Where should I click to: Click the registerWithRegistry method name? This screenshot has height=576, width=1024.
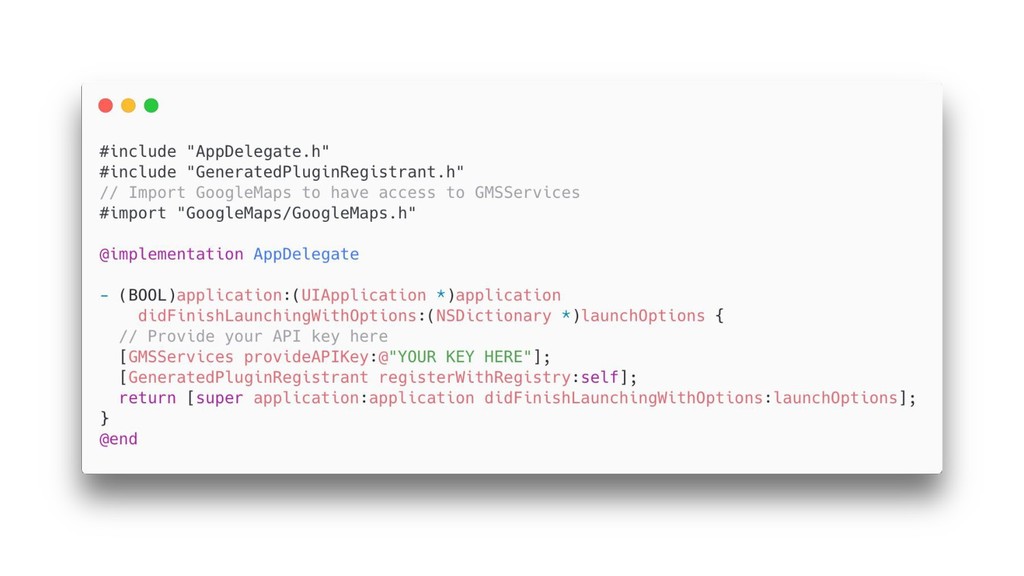474,377
